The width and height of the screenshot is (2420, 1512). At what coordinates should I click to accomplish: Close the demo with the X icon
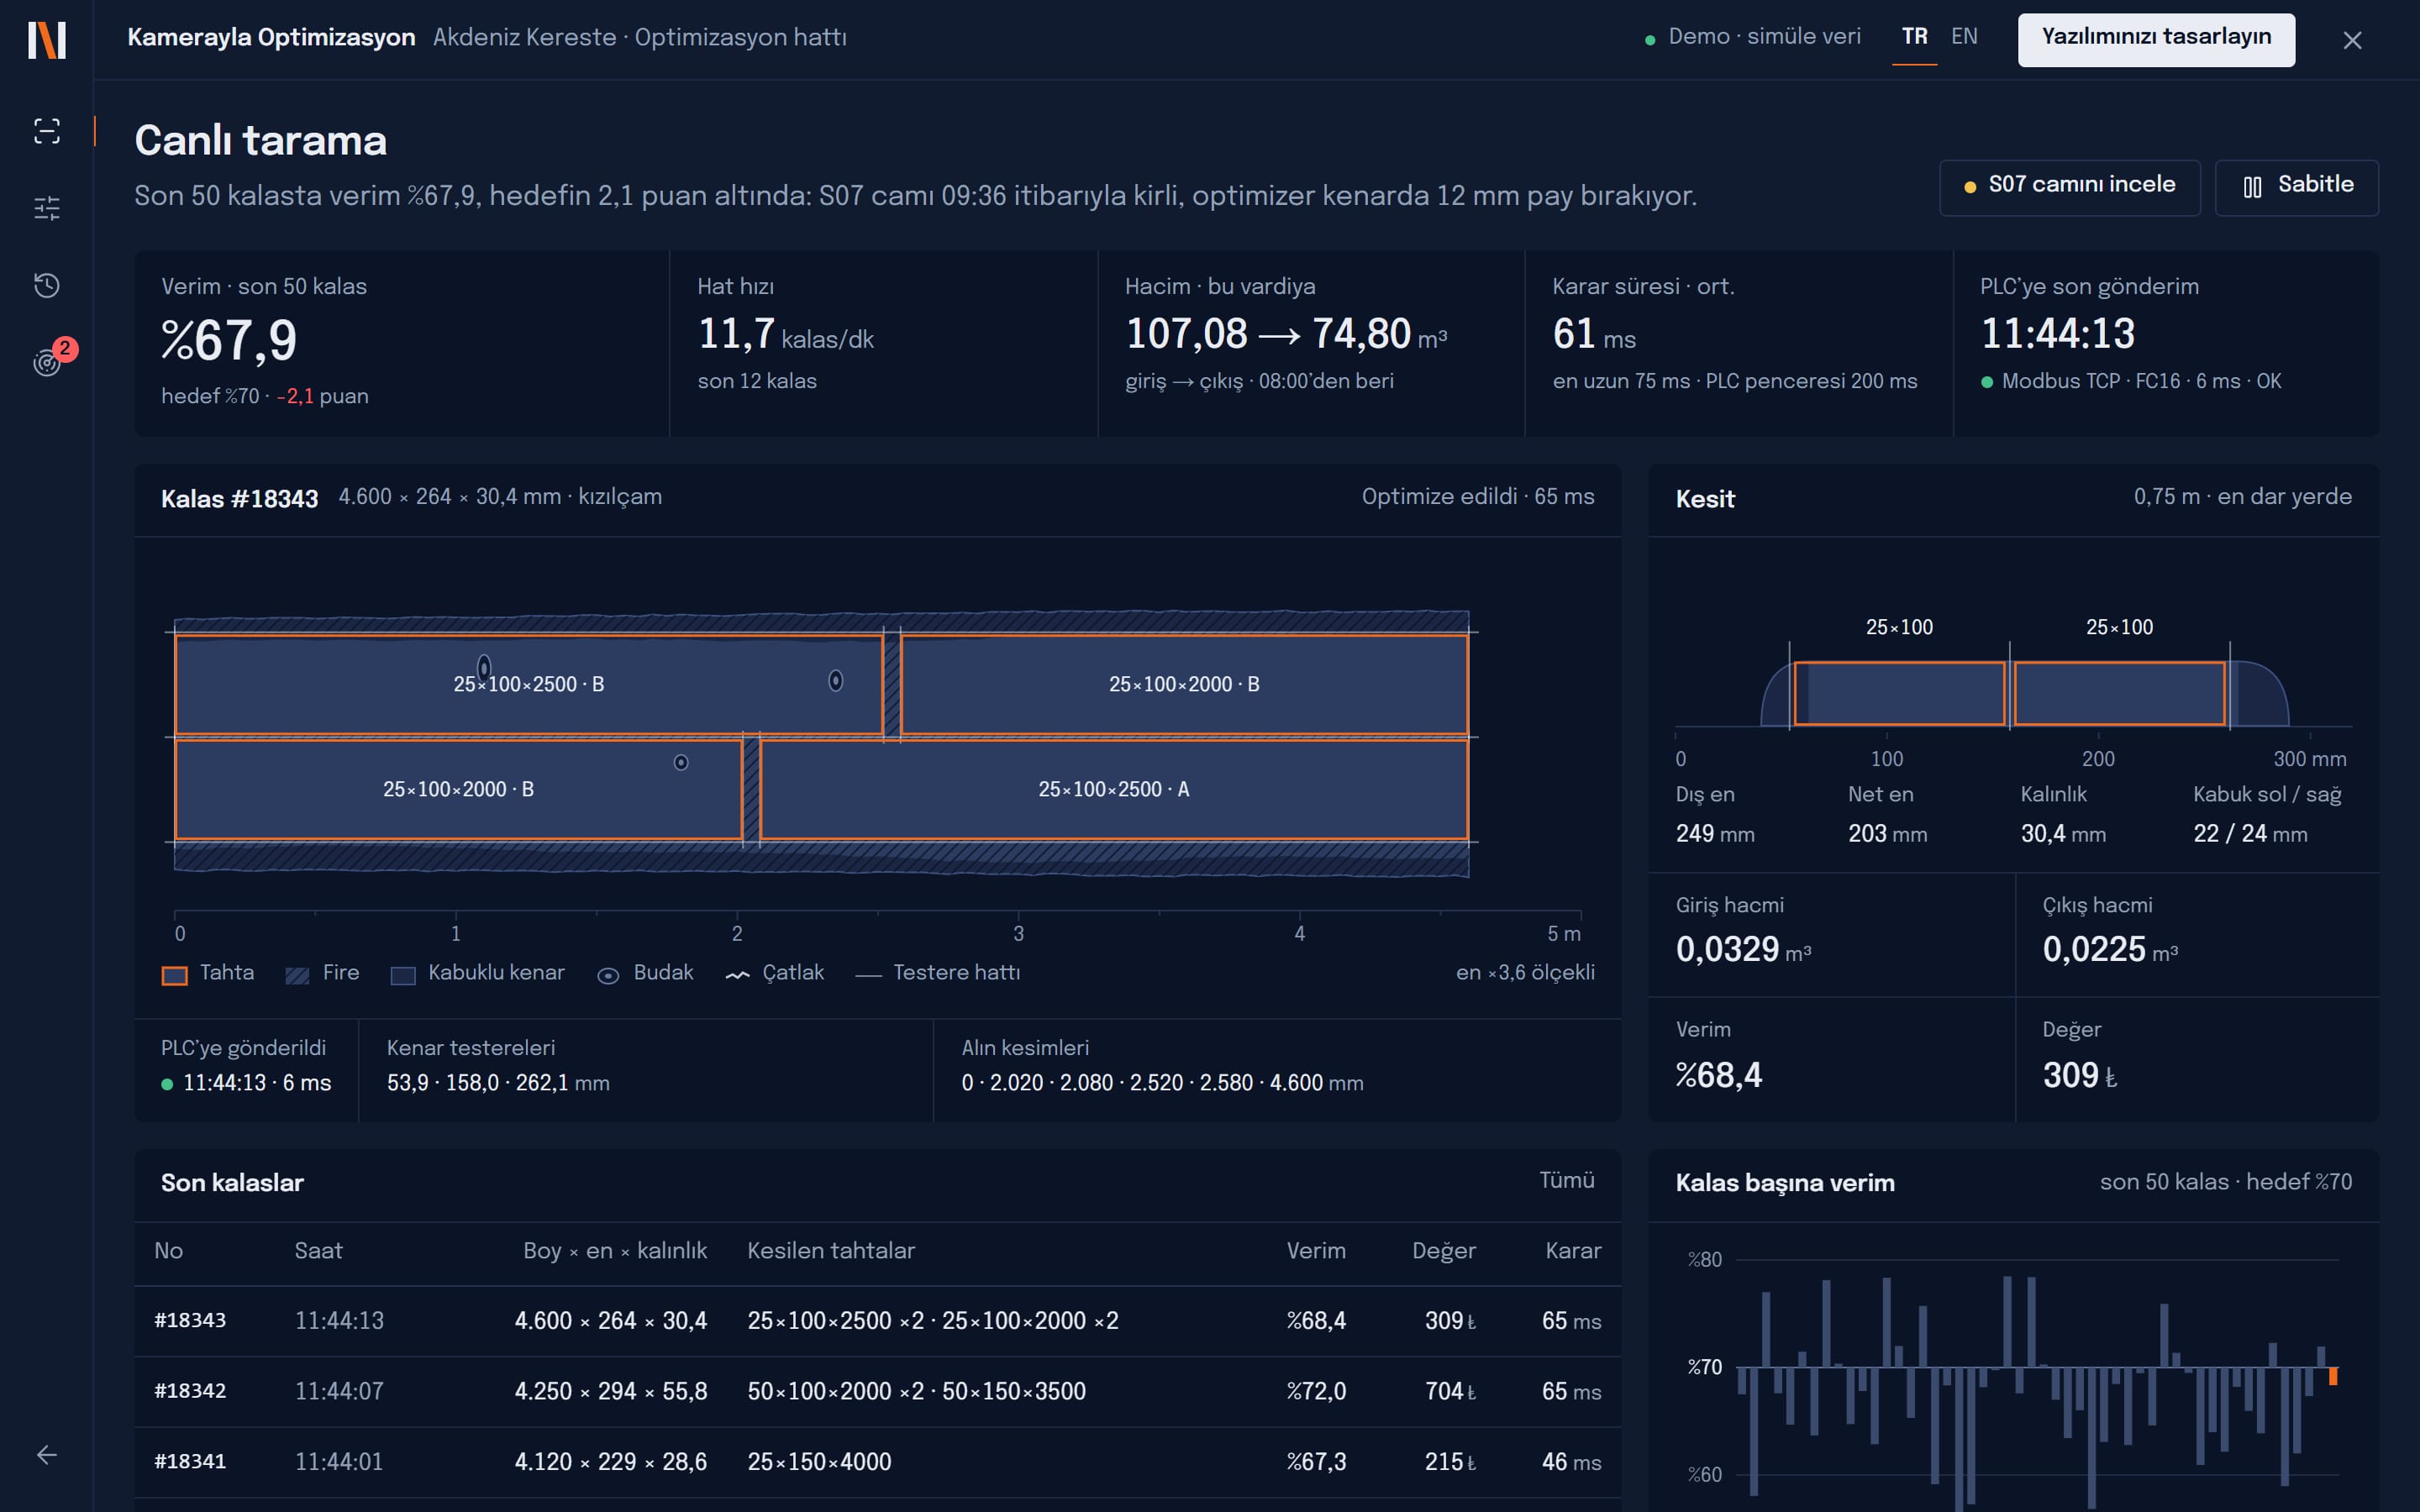click(x=2352, y=40)
